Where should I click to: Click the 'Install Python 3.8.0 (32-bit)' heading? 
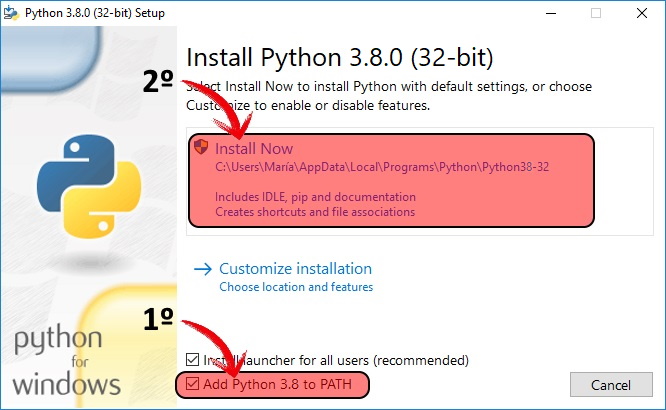click(340, 57)
